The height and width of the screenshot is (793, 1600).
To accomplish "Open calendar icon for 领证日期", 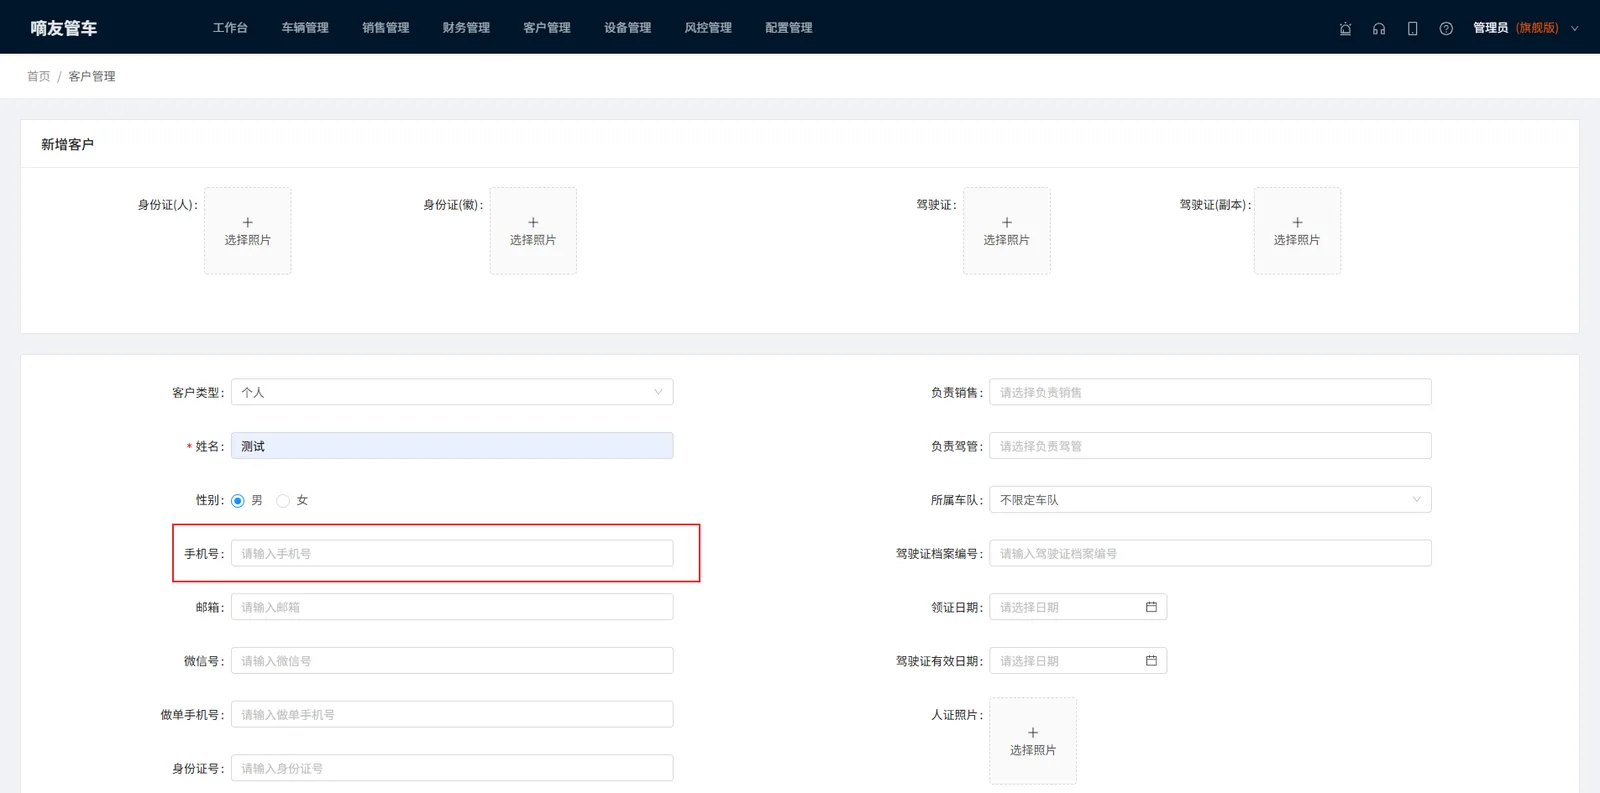I will pyautogui.click(x=1151, y=607).
